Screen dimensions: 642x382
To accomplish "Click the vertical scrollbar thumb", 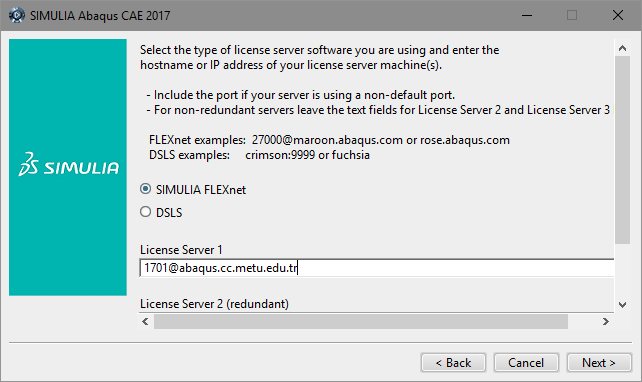I will [622, 150].
